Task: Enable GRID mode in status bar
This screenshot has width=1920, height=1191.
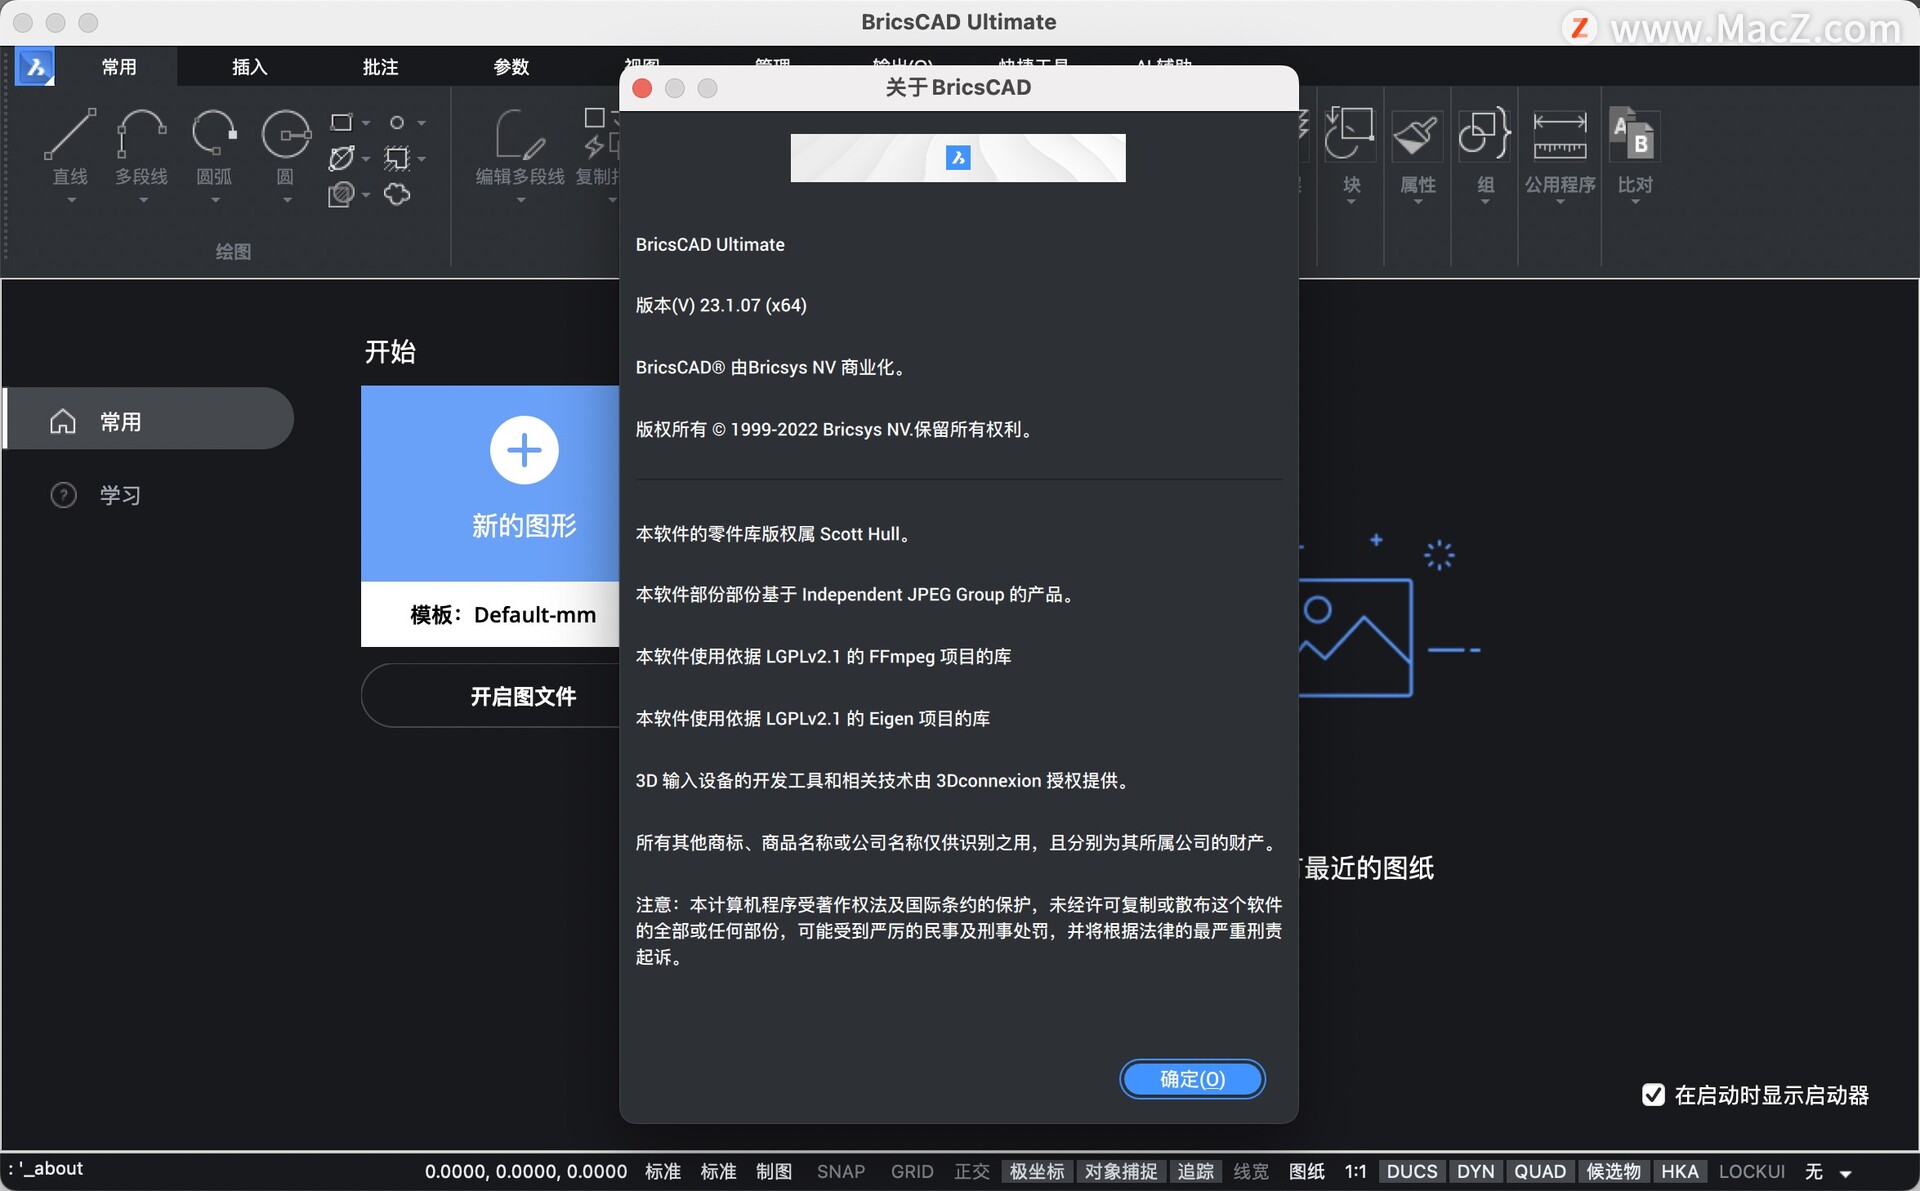Action: [912, 1171]
